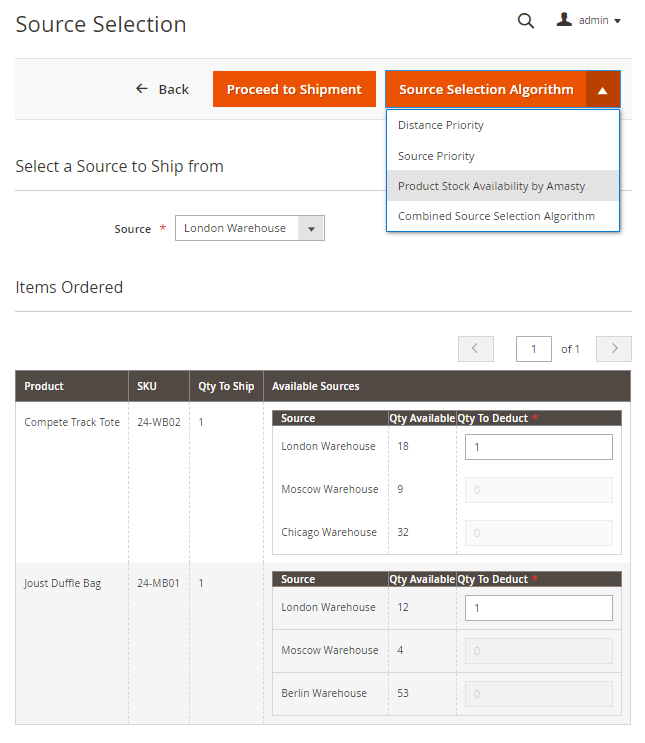Screen dimensions: 645x743
Task: Click the SKU column header
Action: point(147,386)
